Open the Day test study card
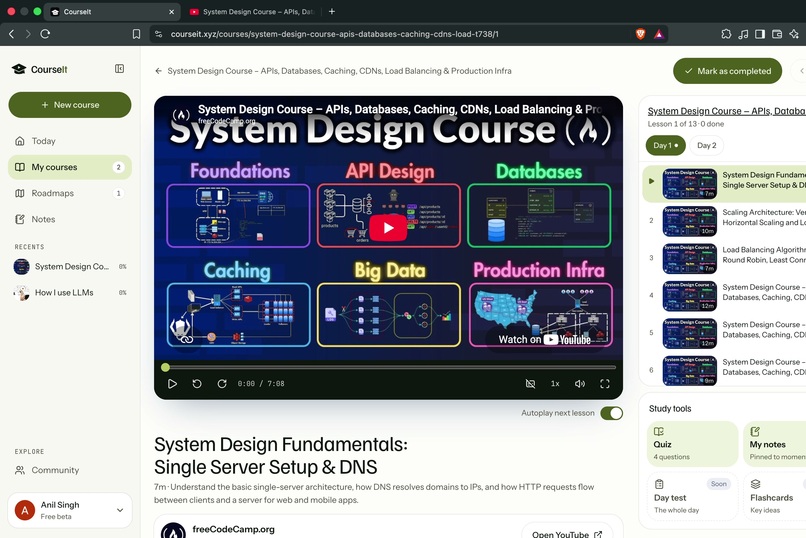The width and height of the screenshot is (806, 538). tap(692, 496)
